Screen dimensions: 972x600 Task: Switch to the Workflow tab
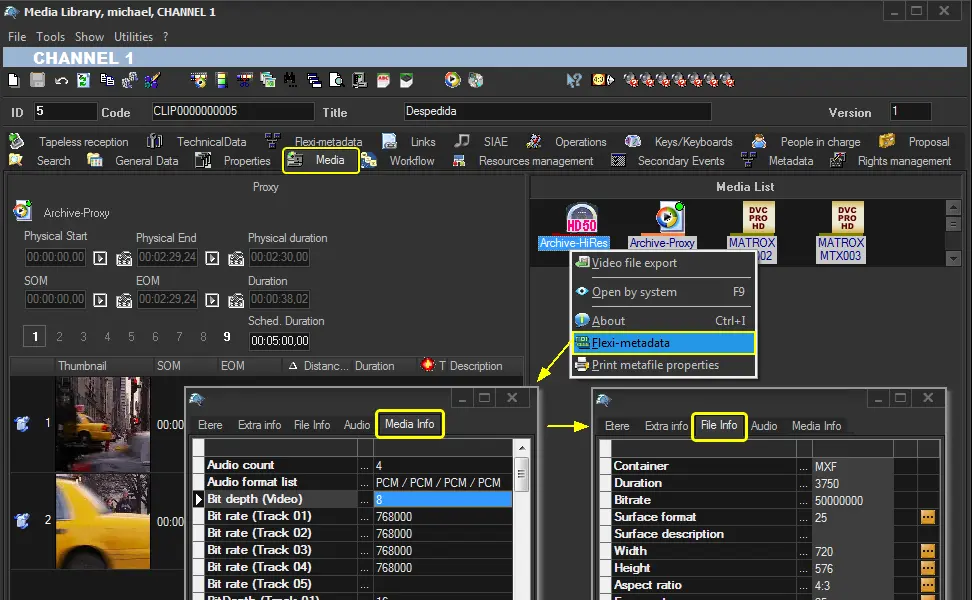(x=411, y=161)
